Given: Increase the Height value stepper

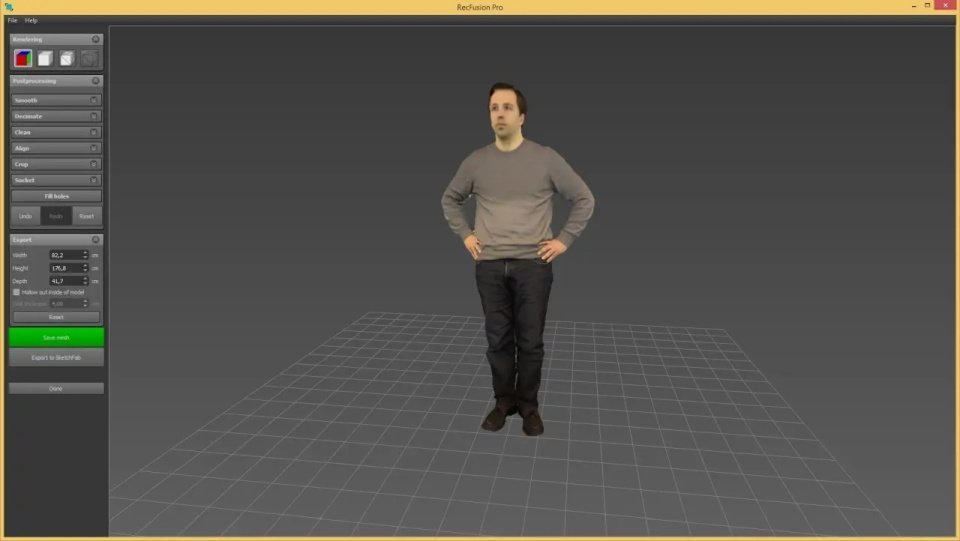Looking at the screenshot, I should click(85, 266).
